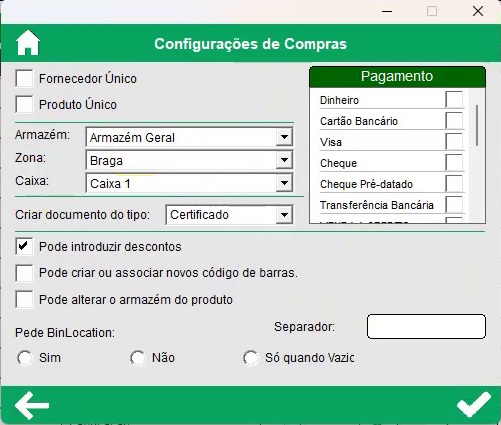Tick the Transferência Bancária checkbox

(x=454, y=204)
